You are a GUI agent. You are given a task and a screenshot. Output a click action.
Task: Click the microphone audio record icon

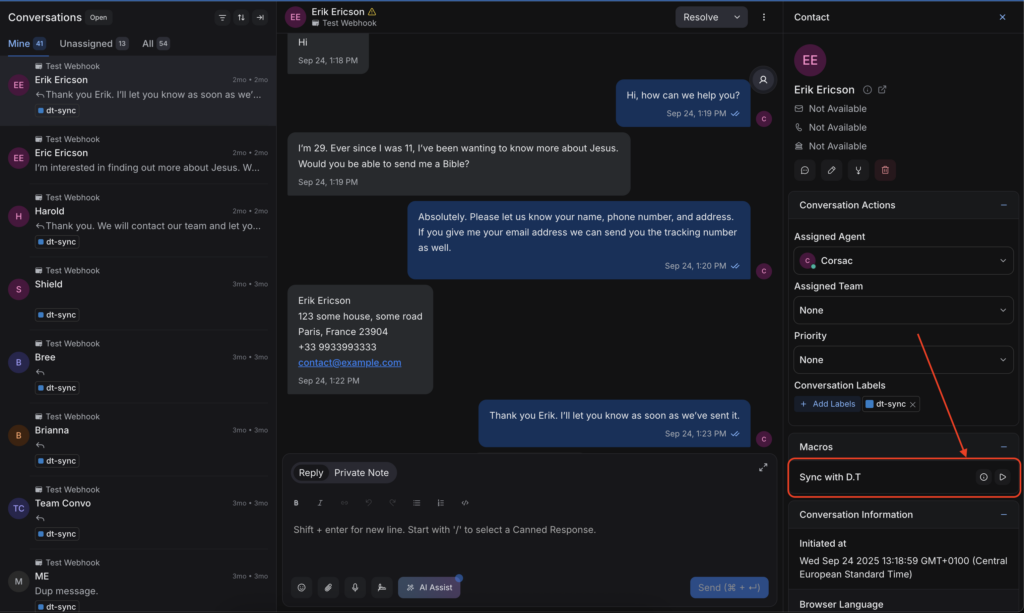354,587
